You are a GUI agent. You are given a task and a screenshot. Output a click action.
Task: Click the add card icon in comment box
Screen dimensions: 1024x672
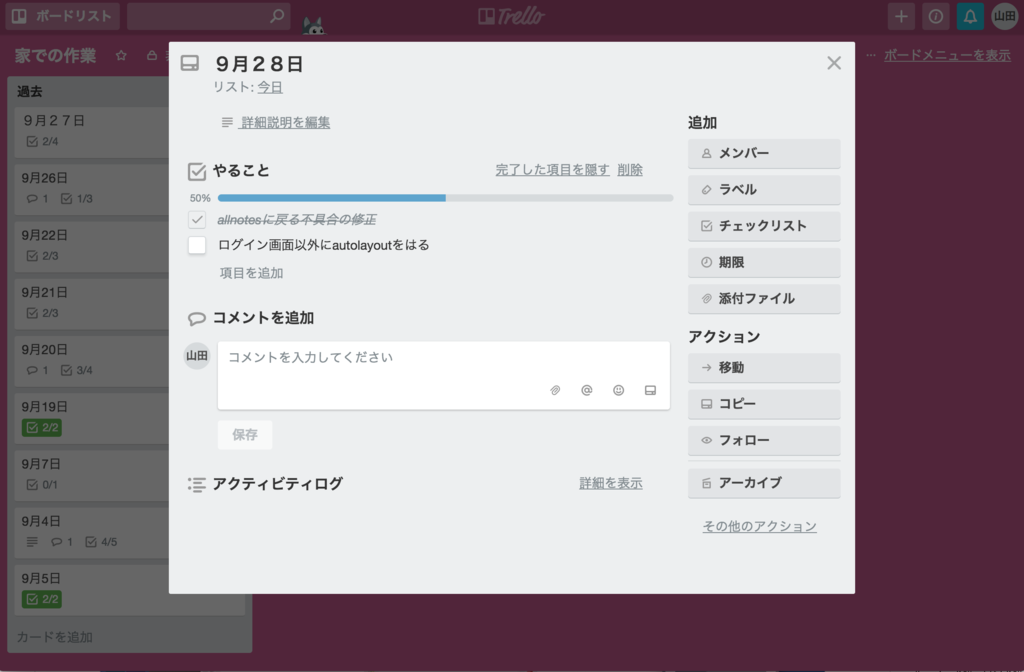tap(650, 391)
